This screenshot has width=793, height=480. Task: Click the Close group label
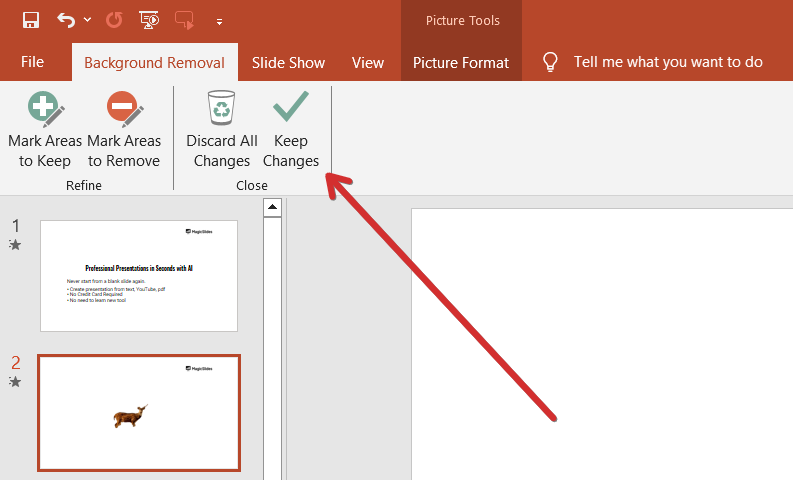point(252,186)
